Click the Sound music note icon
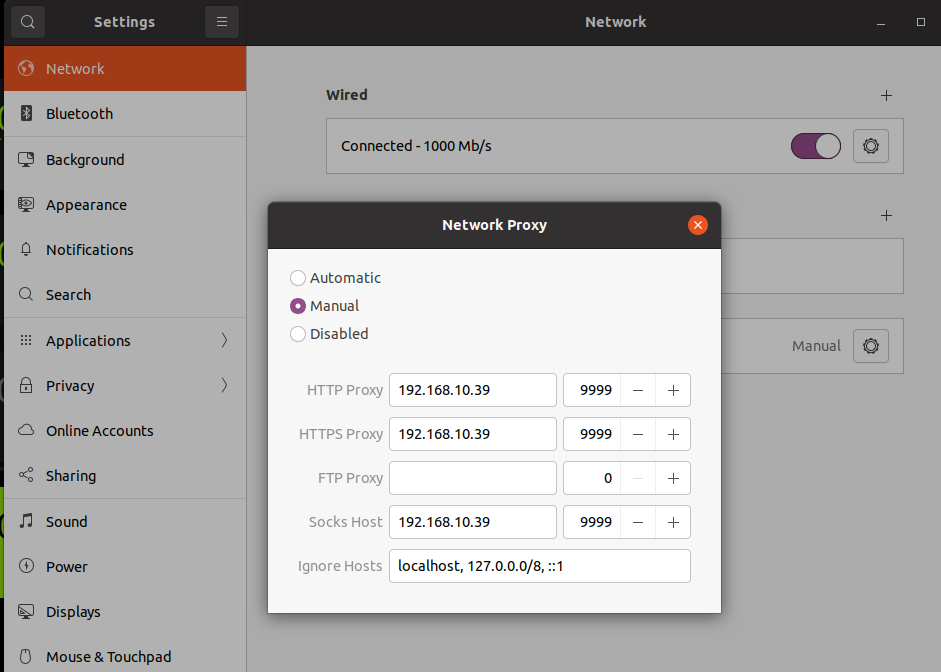 pyautogui.click(x=26, y=521)
